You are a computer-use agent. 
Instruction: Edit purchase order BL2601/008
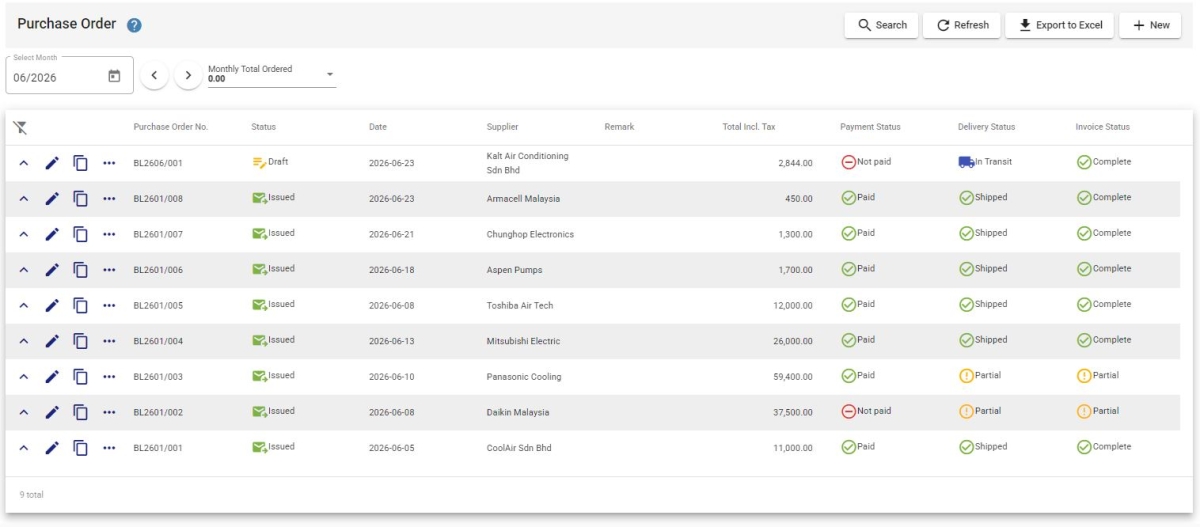52,199
